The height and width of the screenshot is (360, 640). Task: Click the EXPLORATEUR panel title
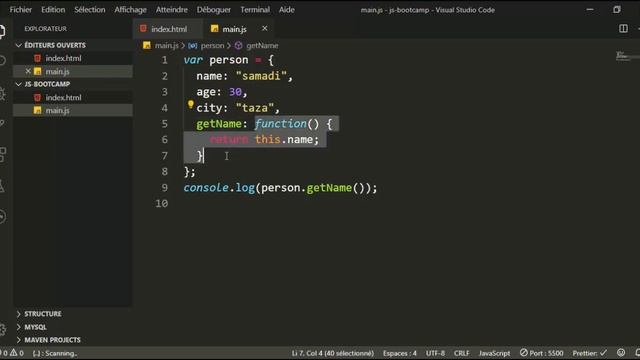(x=45, y=29)
